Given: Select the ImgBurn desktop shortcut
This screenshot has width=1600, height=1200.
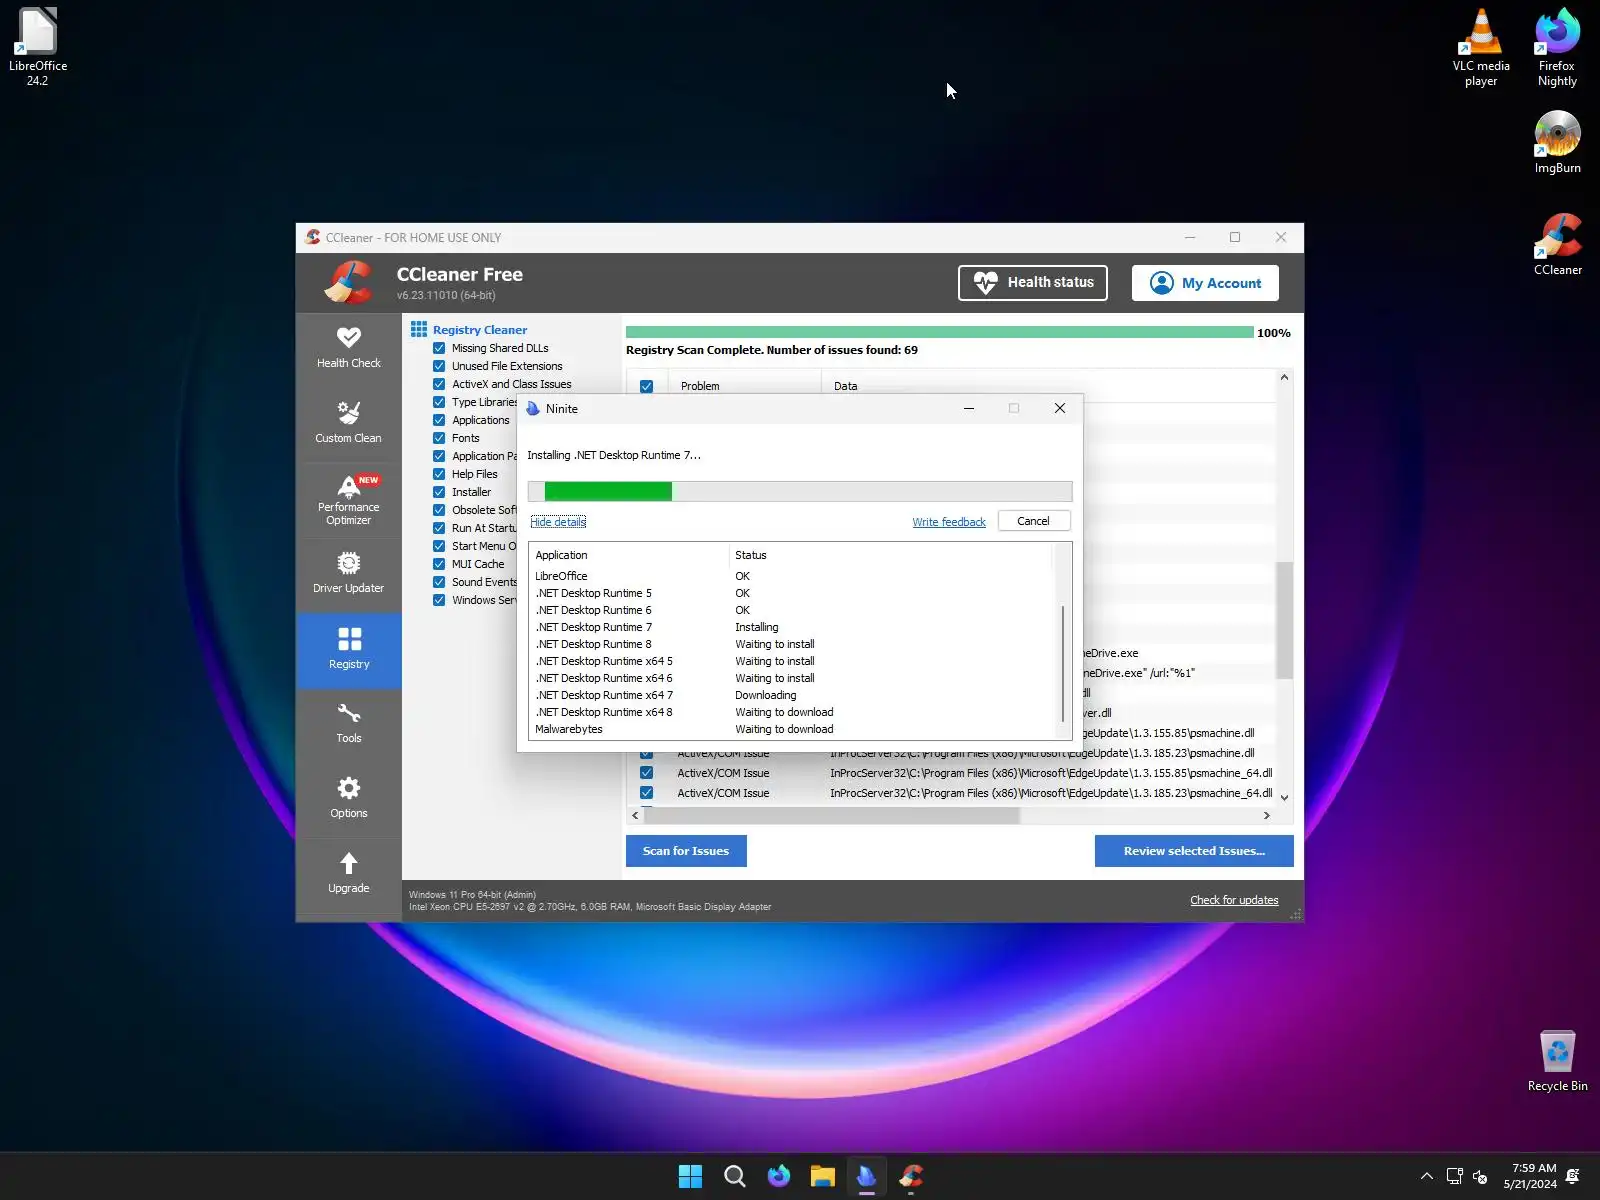Looking at the screenshot, I should tap(1557, 141).
